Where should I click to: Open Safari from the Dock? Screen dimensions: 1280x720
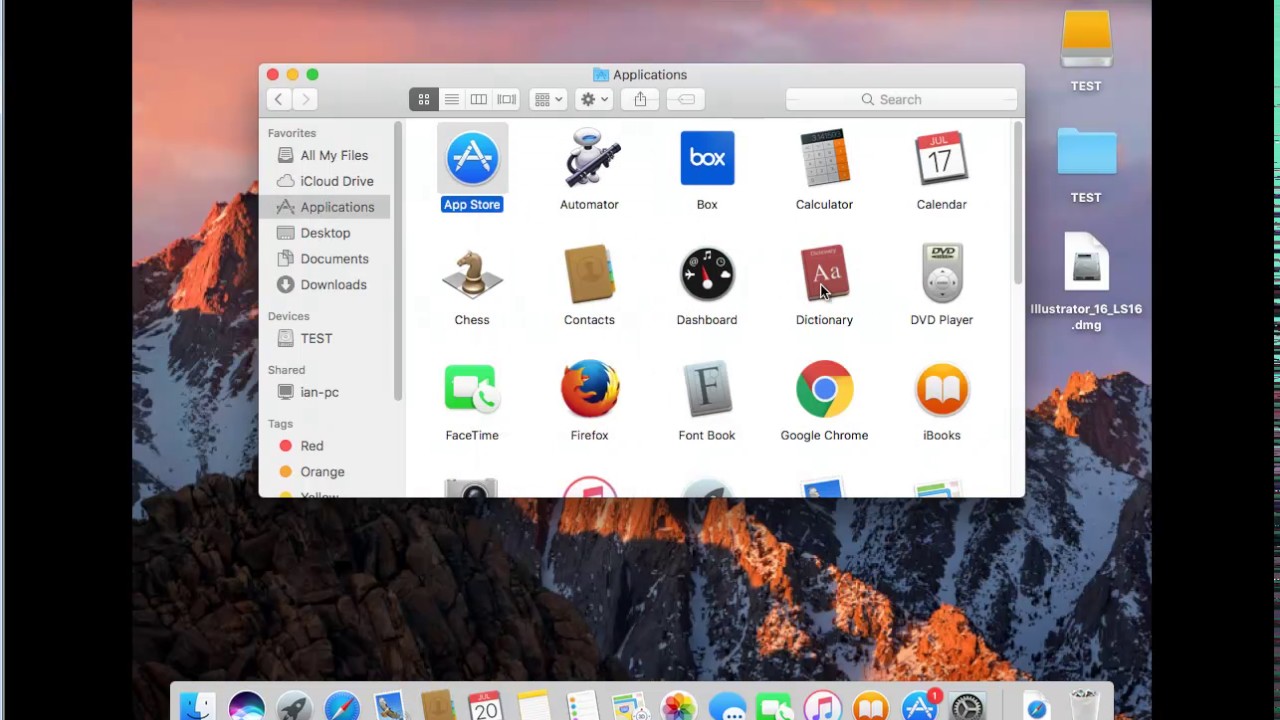[x=342, y=707]
